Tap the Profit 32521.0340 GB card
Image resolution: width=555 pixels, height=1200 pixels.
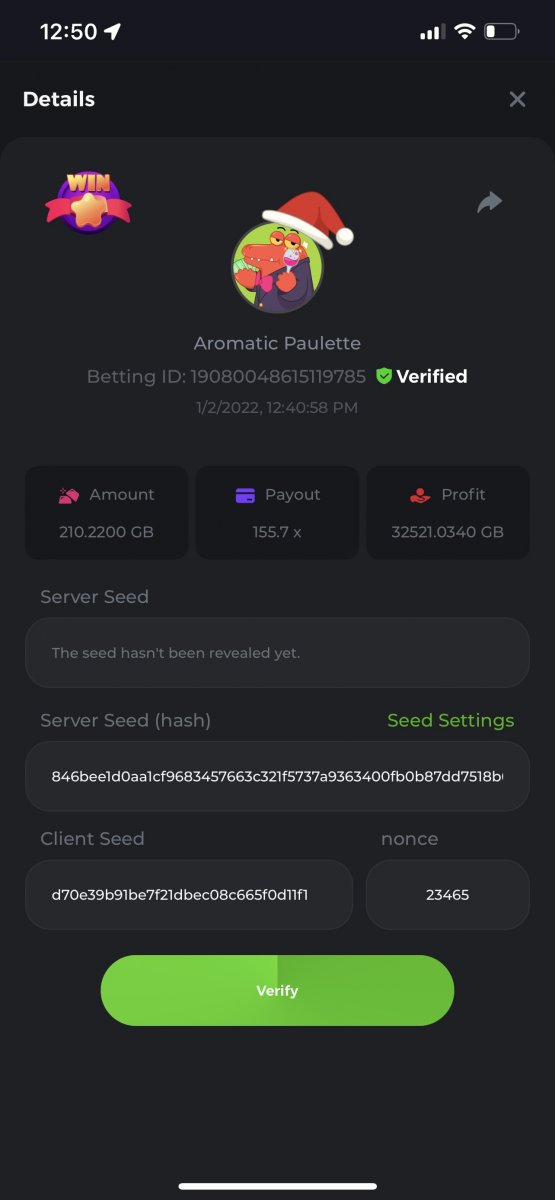coord(448,512)
